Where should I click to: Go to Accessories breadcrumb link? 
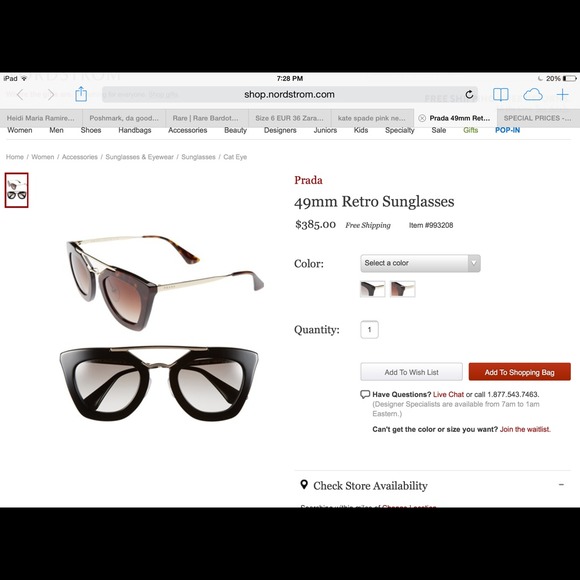coord(80,157)
